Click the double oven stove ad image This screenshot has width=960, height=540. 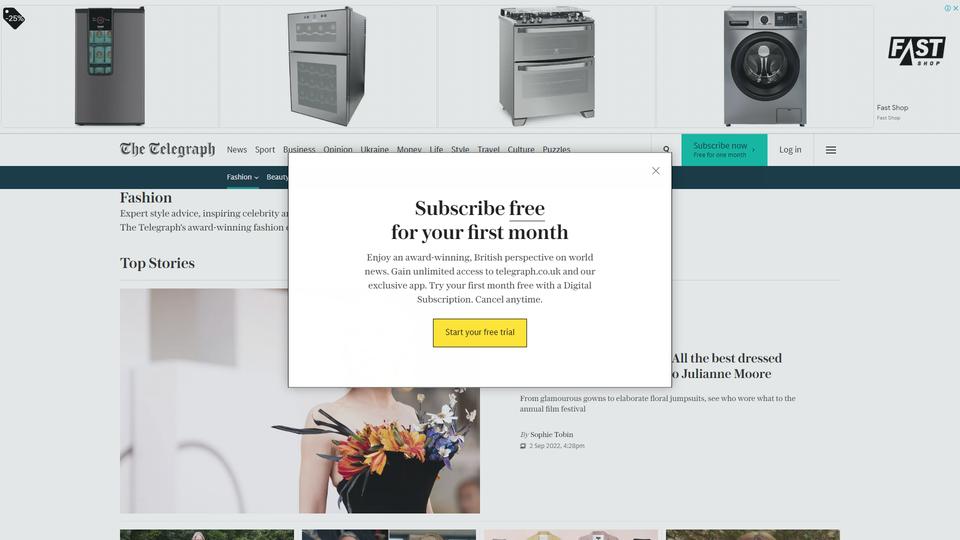pos(546,66)
